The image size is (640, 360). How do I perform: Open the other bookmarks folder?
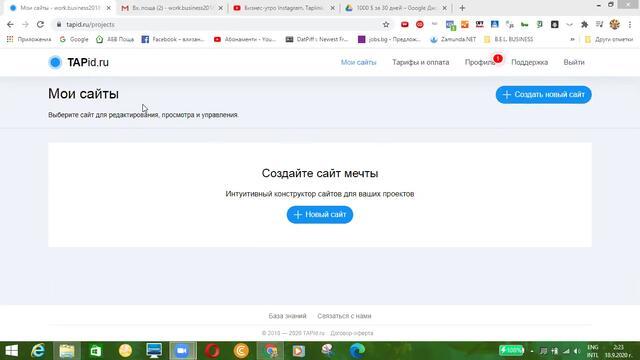[x=609, y=39]
